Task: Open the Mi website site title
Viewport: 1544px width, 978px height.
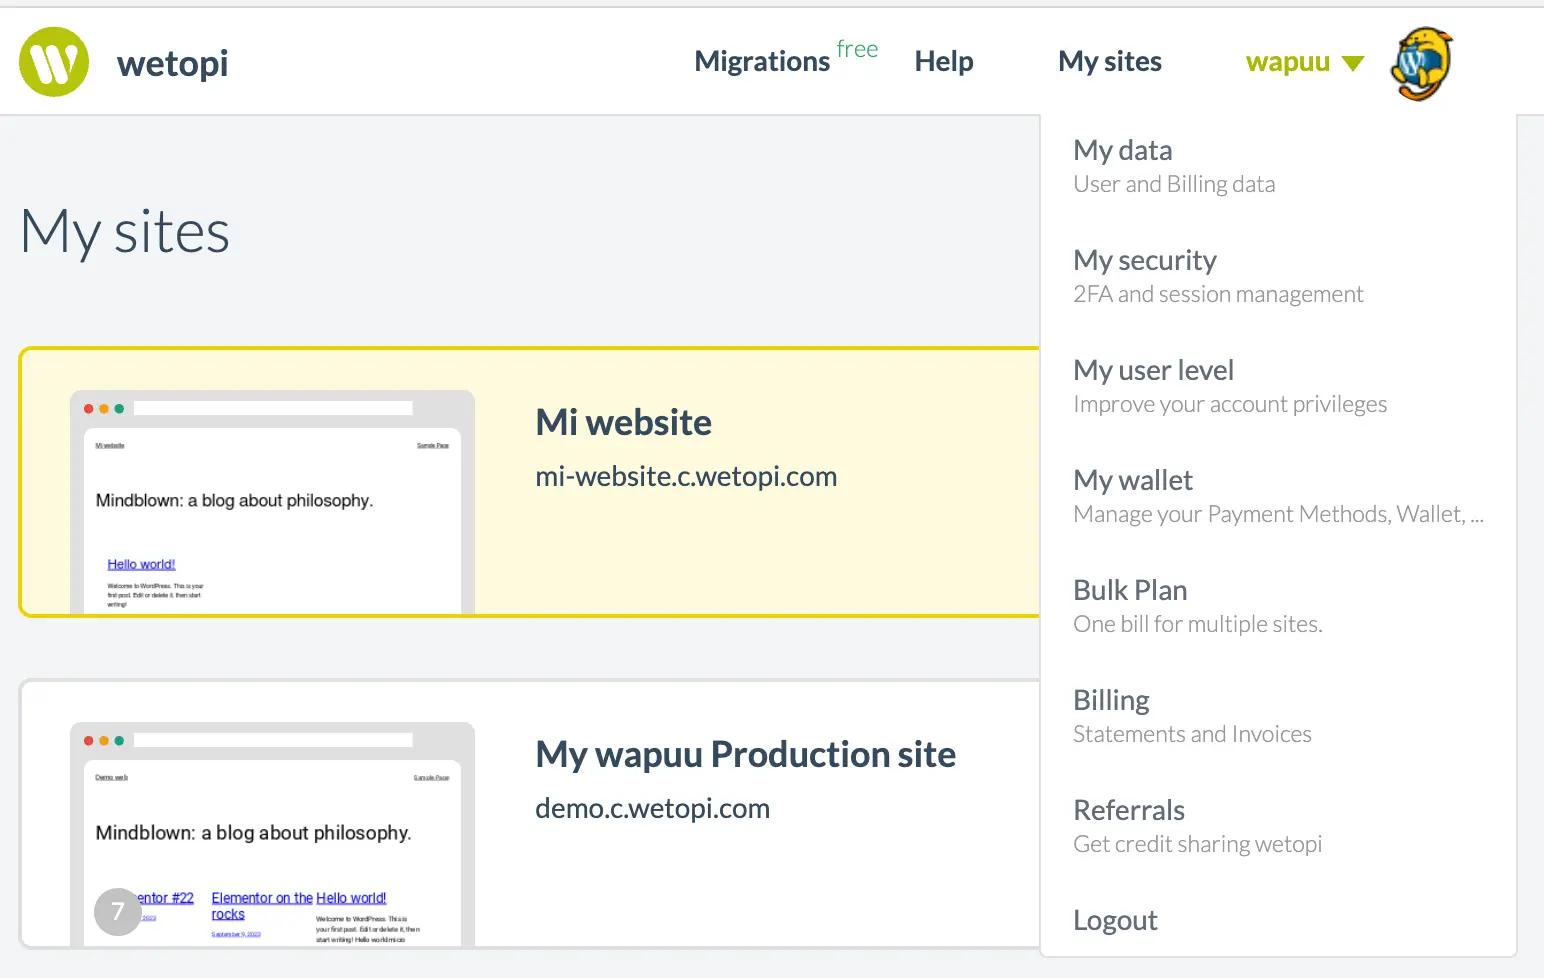Action: [x=623, y=422]
